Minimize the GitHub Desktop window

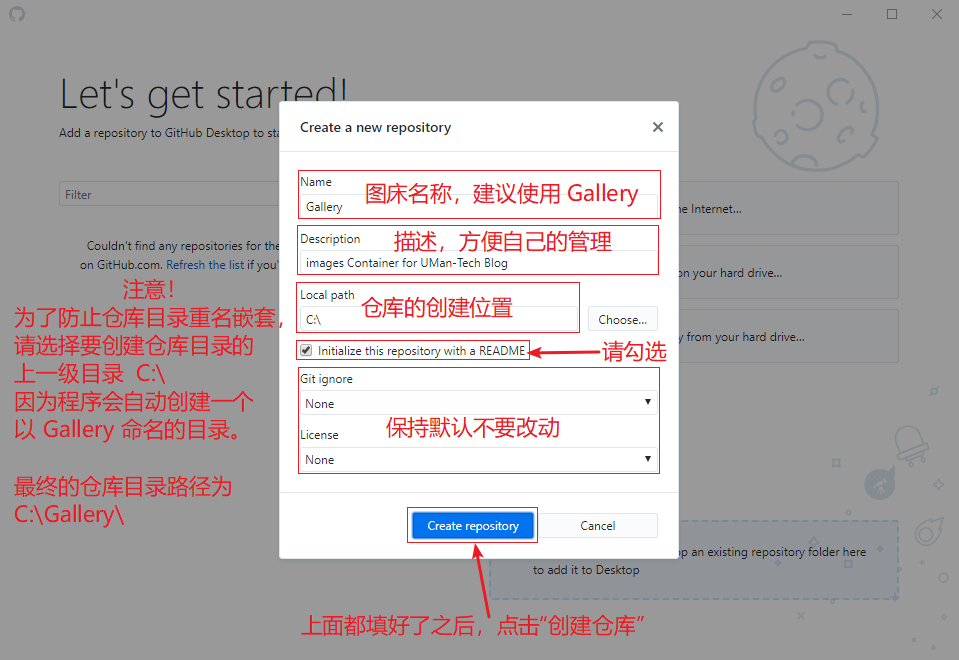click(x=847, y=13)
